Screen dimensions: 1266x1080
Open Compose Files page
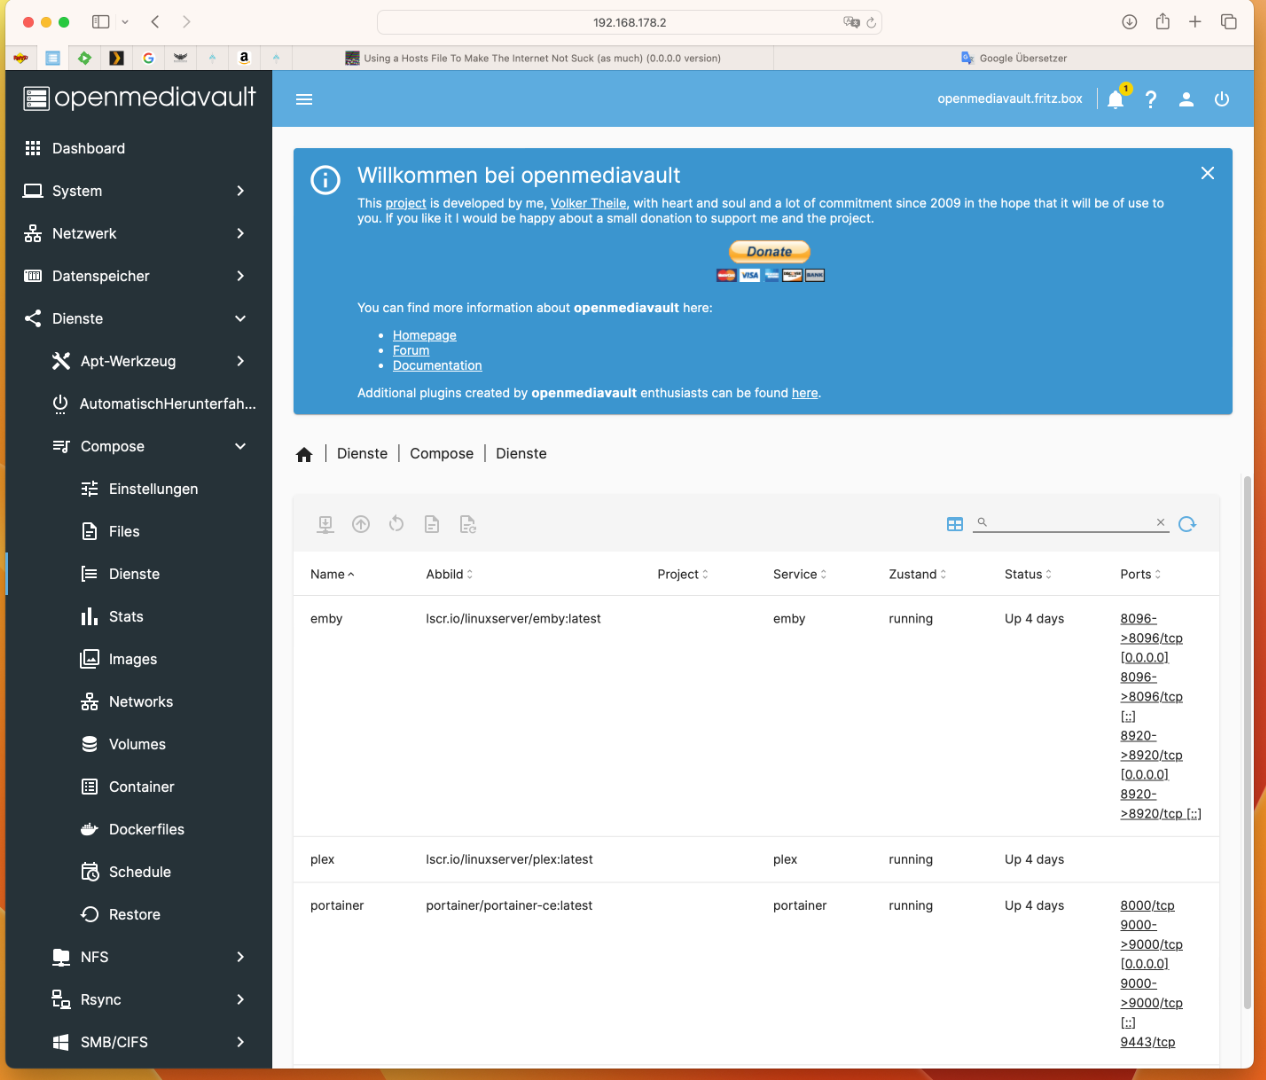pos(139,531)
